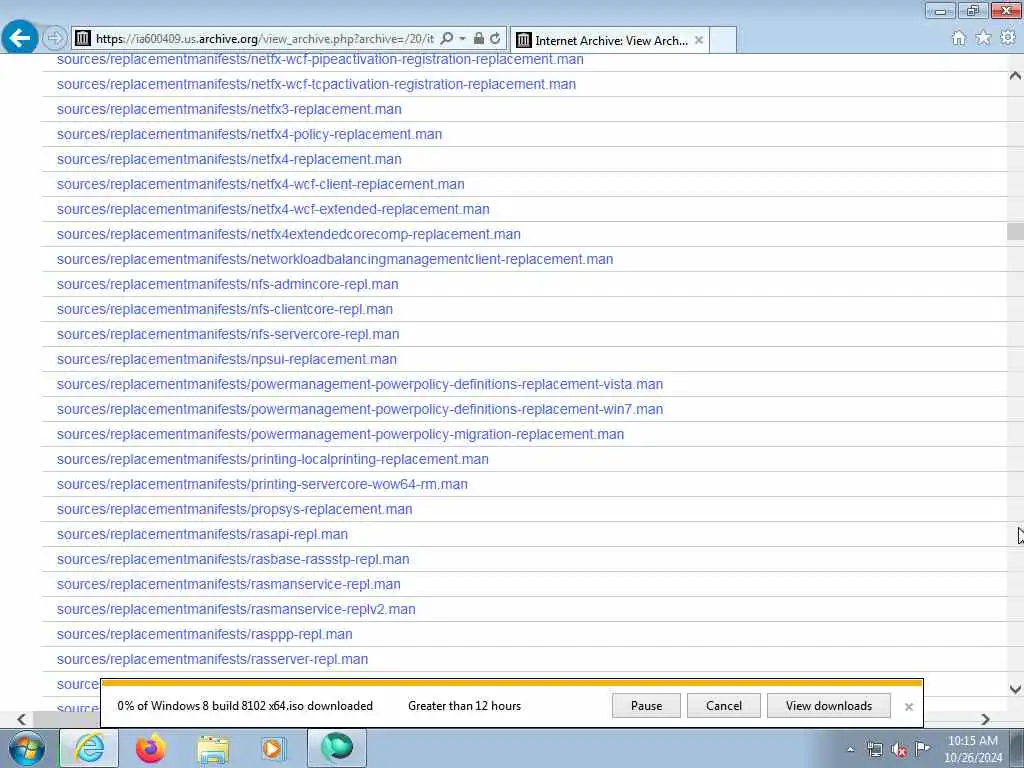Image resolution: width=1024 pixels, height=768 pixels.
Task: Open rasserver-repl.man link
Action: (x=212, y=659)
